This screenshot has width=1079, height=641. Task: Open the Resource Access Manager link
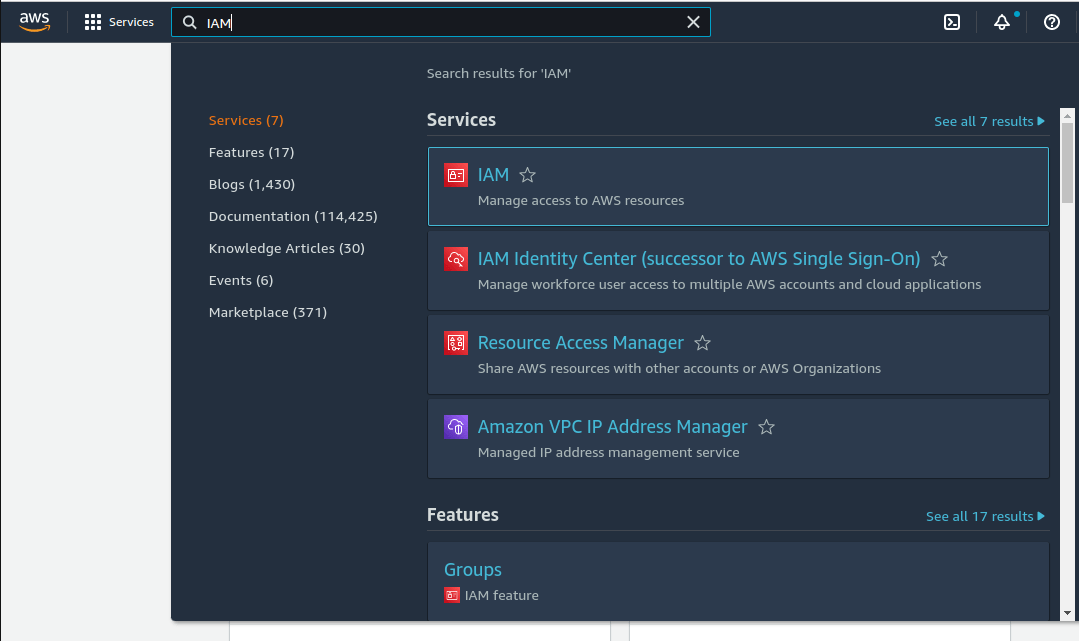(x=581, y=343)
